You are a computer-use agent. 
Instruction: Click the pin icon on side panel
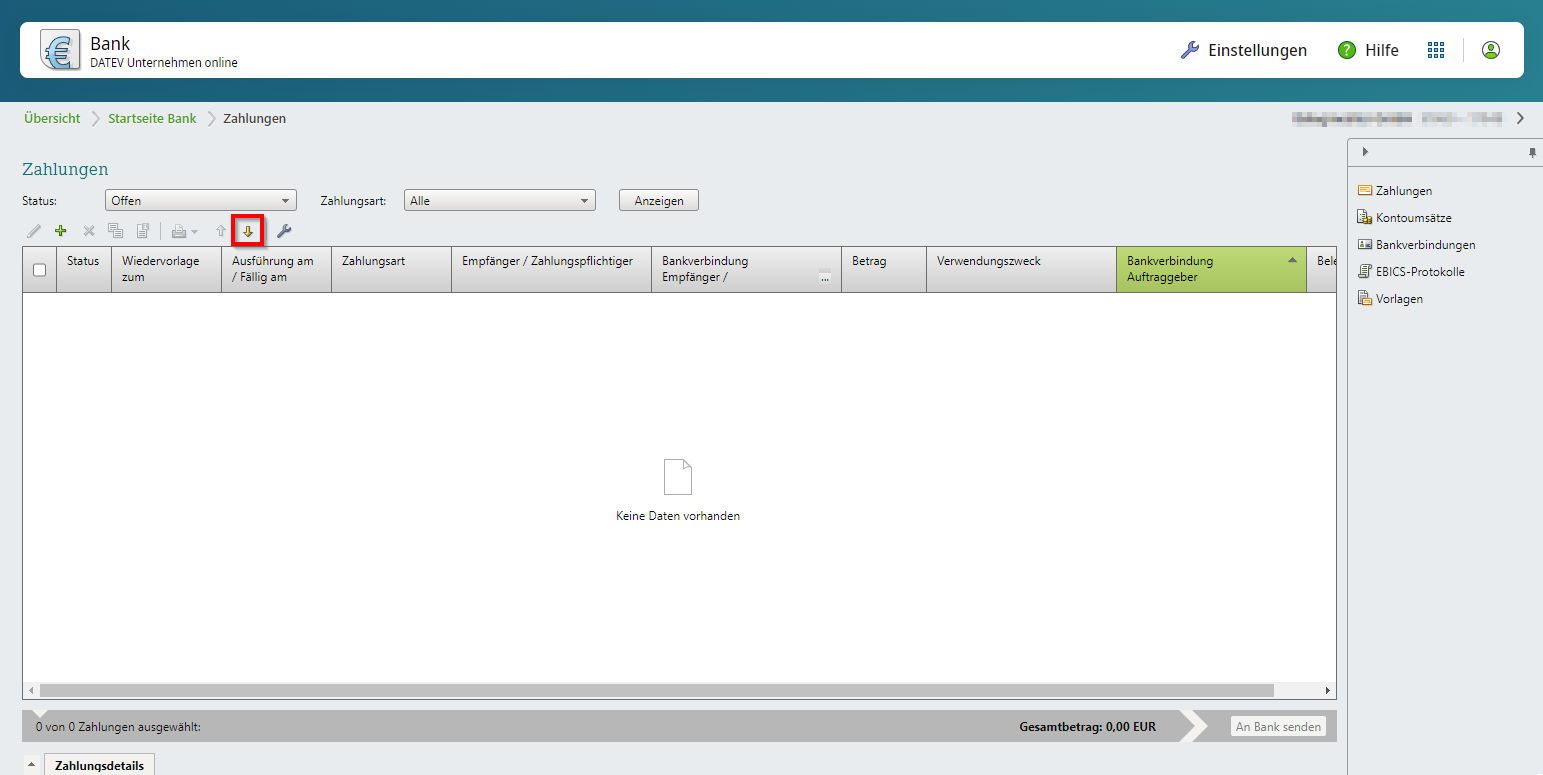coord(1531,153)
